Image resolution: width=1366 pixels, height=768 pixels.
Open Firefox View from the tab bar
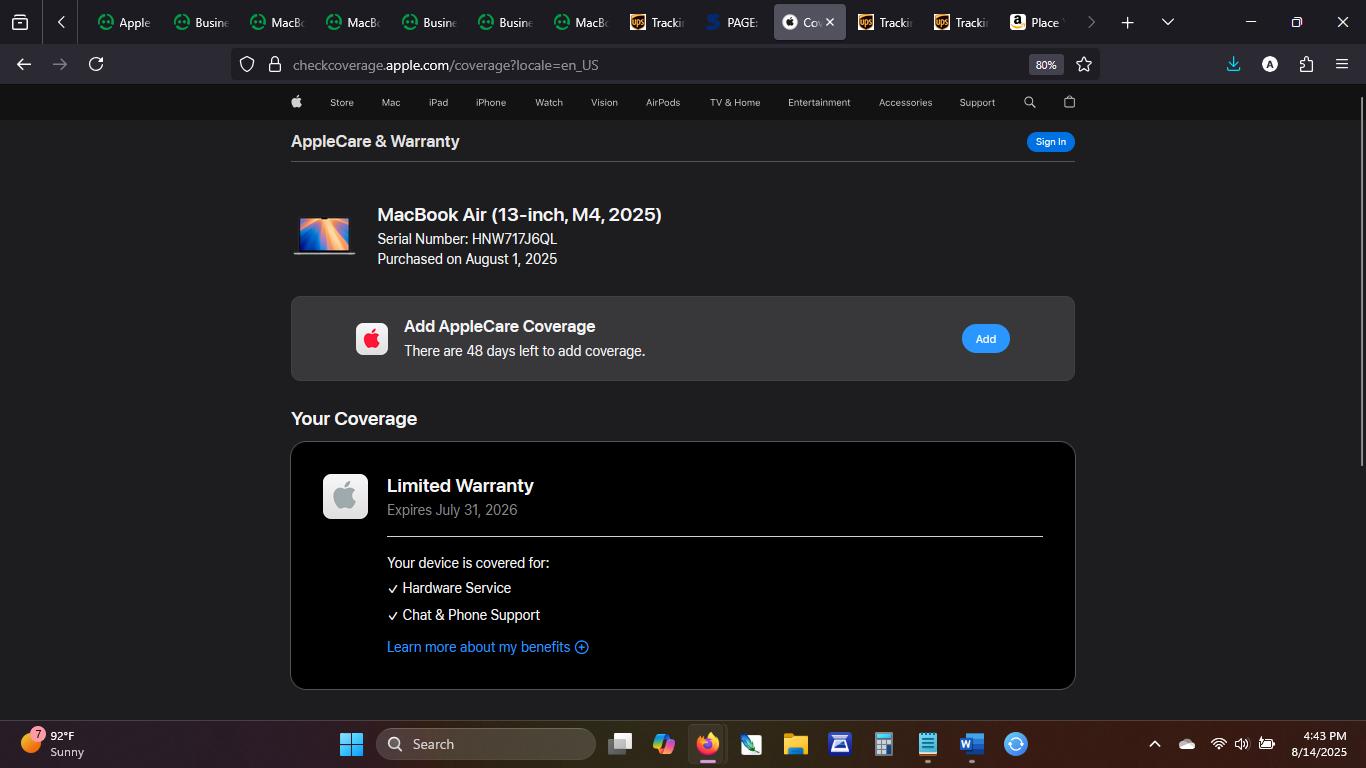point(20,22)
